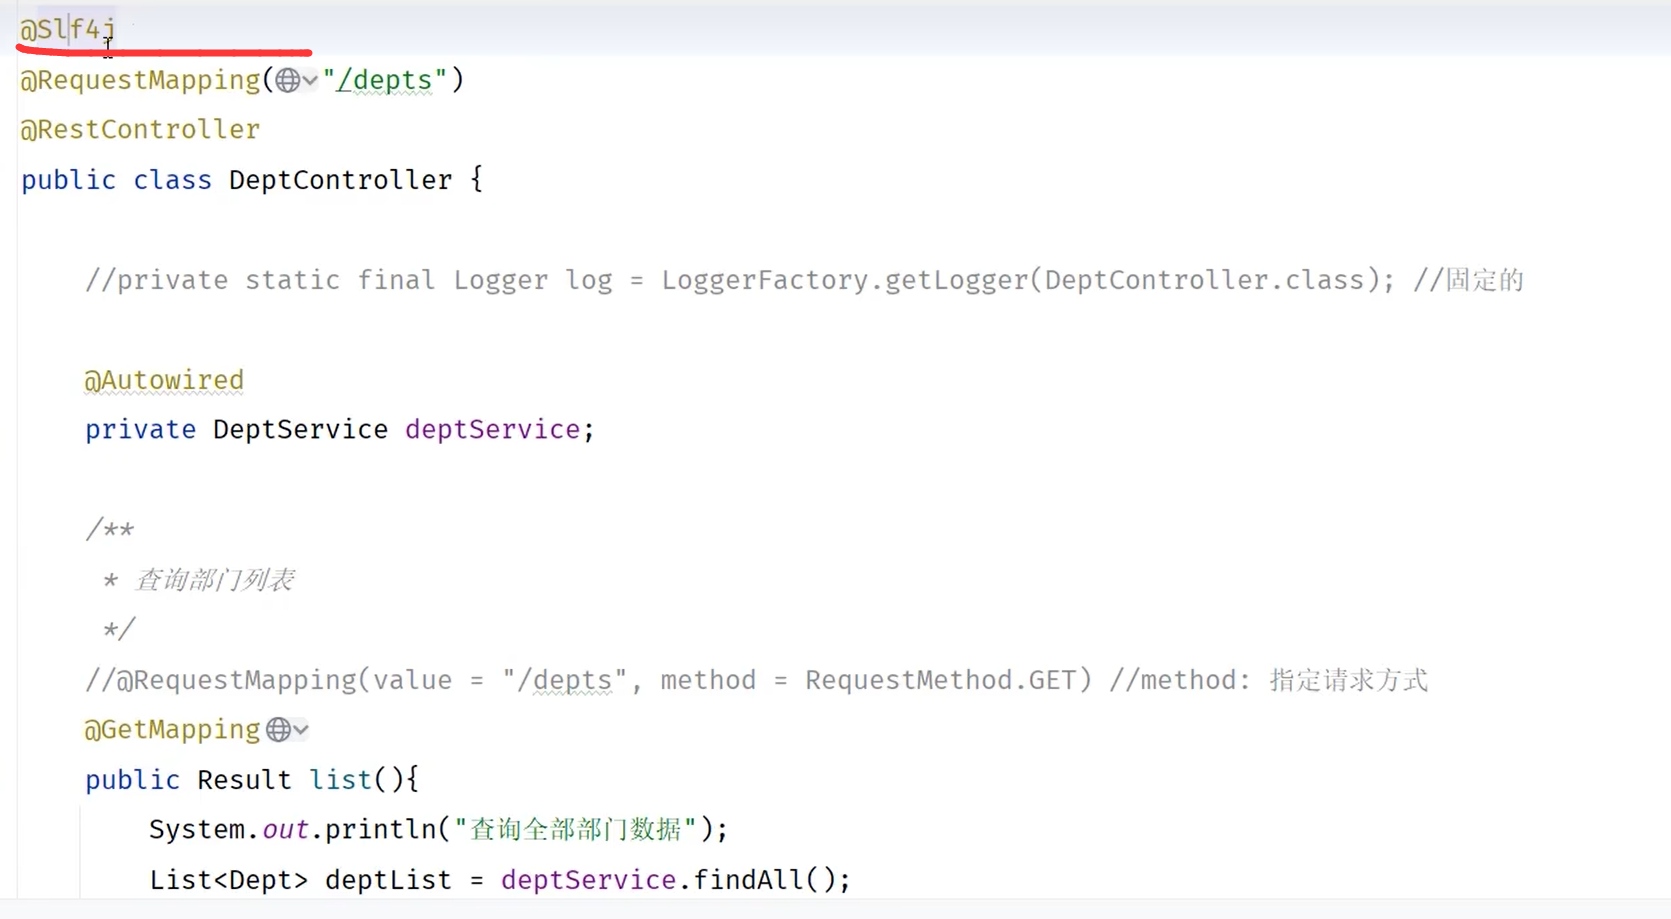Expand the chevron beside the @GetMapping globe
Image resolution: width=1671 pixels, height=919 pixels.
[303, 730]
